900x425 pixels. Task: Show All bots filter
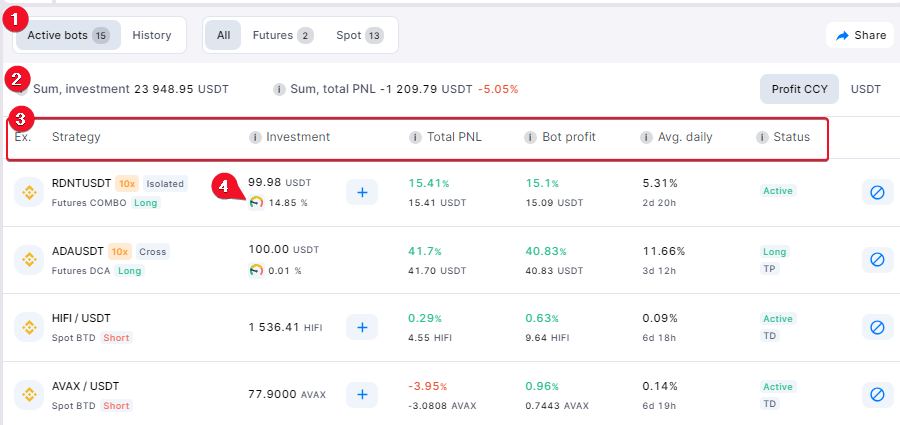[223, 36]
